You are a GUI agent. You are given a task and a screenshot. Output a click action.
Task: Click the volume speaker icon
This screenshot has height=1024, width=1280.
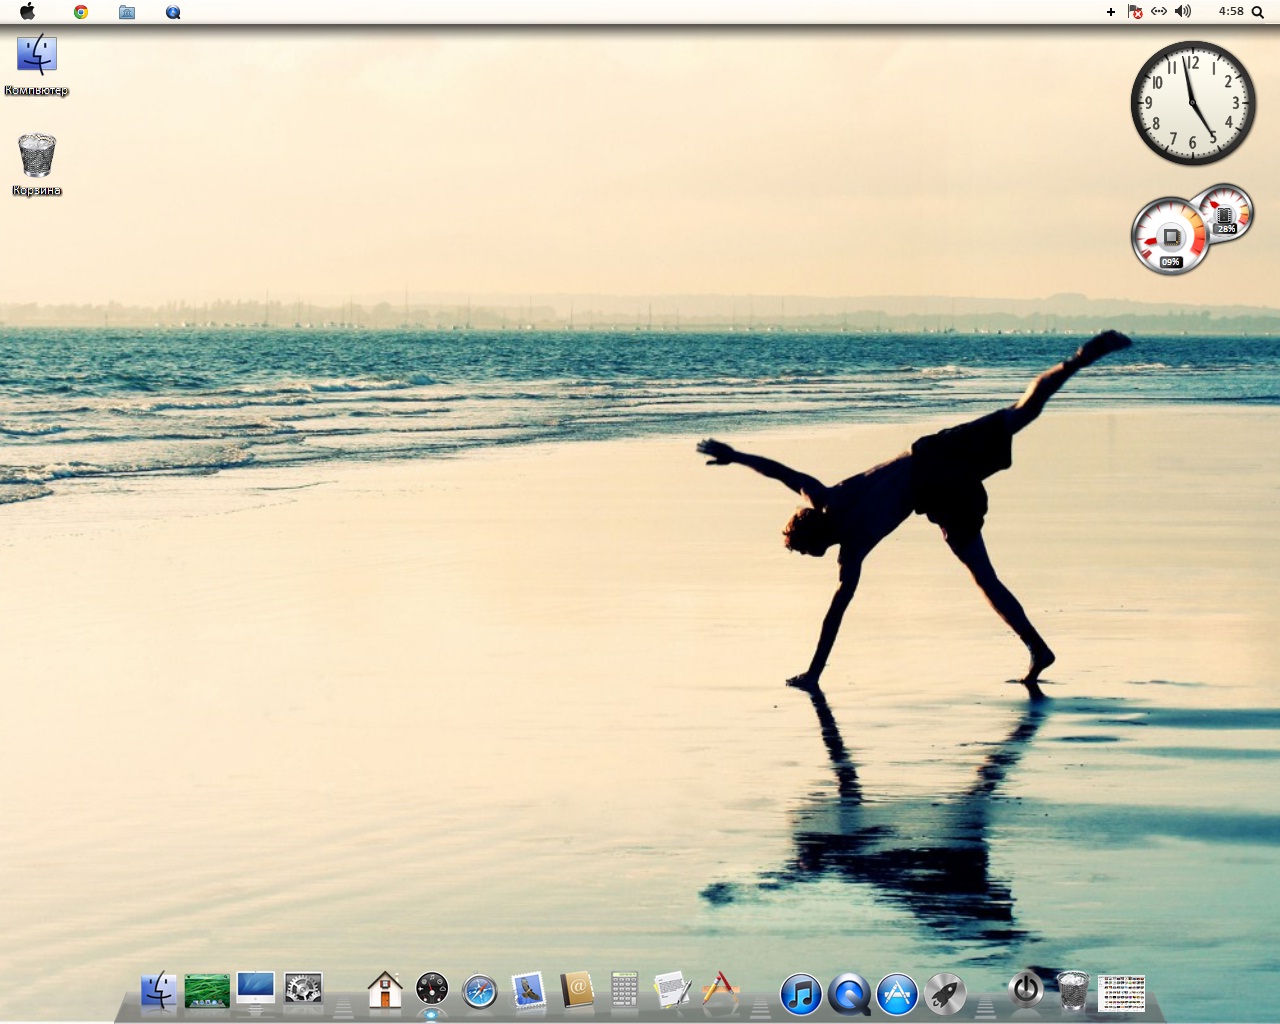click(x=1183, y=12)
